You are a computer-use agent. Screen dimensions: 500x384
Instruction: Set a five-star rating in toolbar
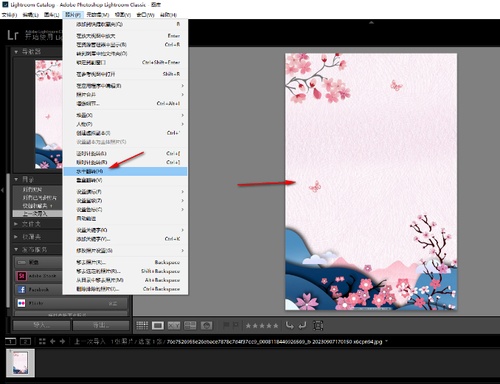click(276, 326)
